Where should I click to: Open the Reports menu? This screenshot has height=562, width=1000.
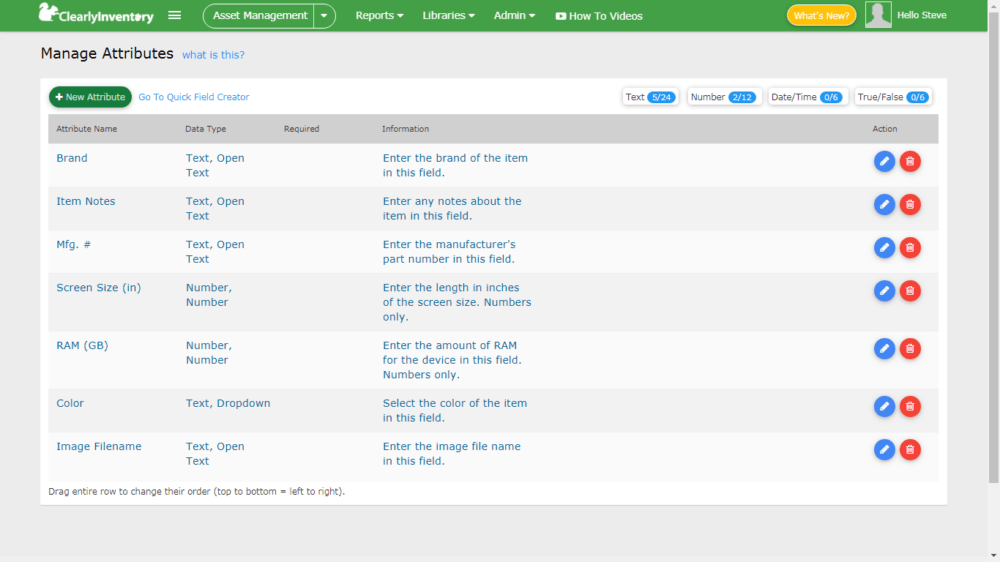[x=379, y=15]
